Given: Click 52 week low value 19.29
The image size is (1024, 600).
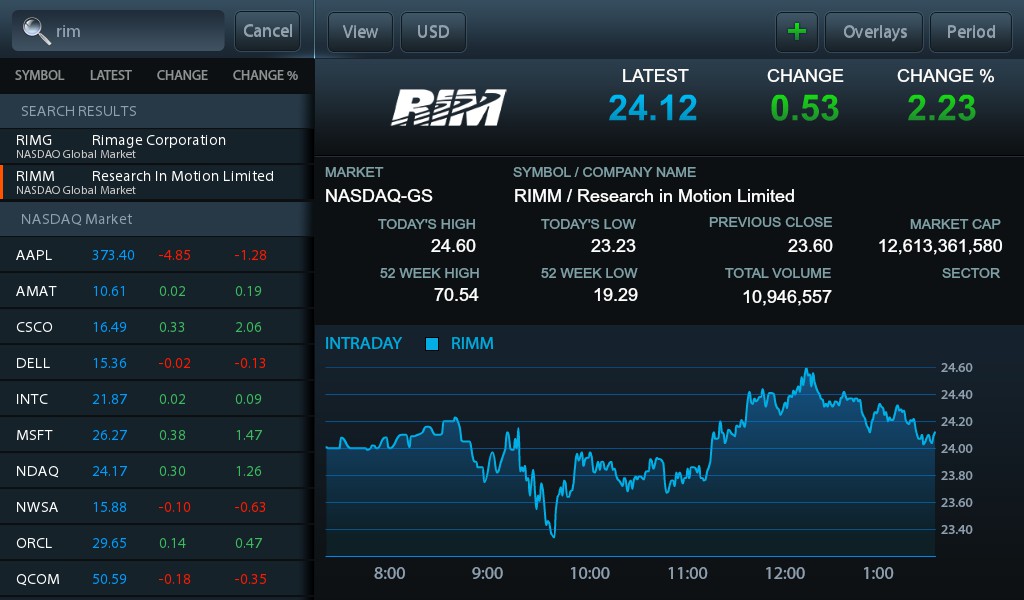Looking at the screenshot, I should coord(615,295).
